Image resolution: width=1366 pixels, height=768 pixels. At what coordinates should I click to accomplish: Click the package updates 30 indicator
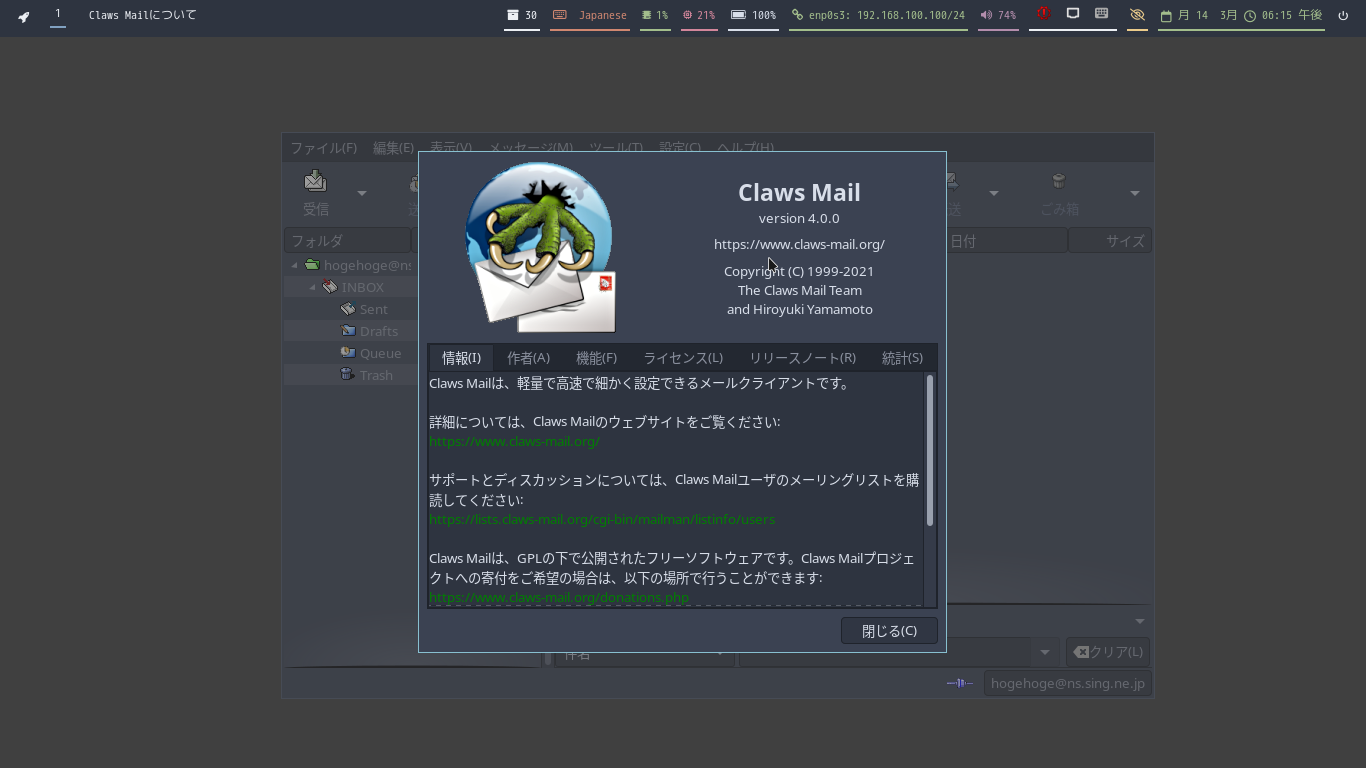point(522,15)
